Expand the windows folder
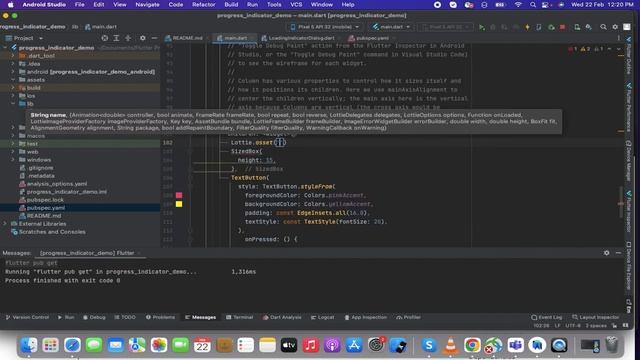Image resolution: width=640 pixels, height=360 pixels. point(13,160)
